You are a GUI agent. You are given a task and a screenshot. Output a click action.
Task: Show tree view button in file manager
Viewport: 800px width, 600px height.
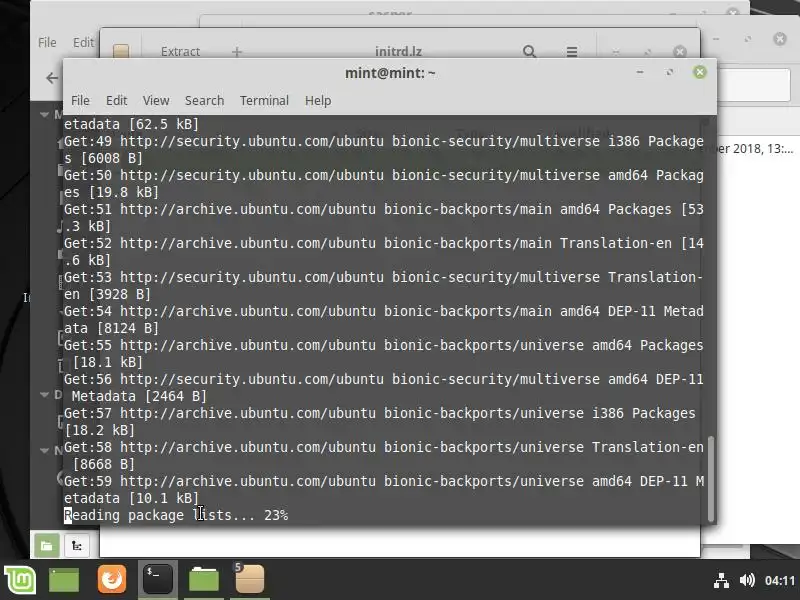coord(77,546)
